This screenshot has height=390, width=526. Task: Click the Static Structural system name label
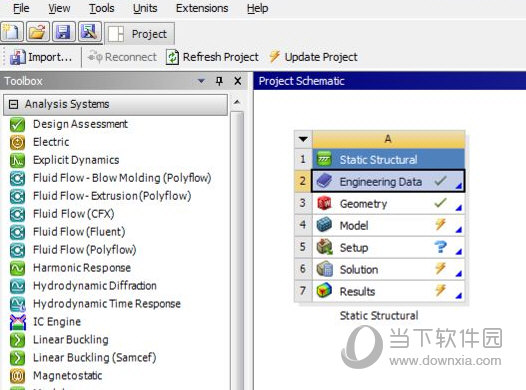click(379, 316)
